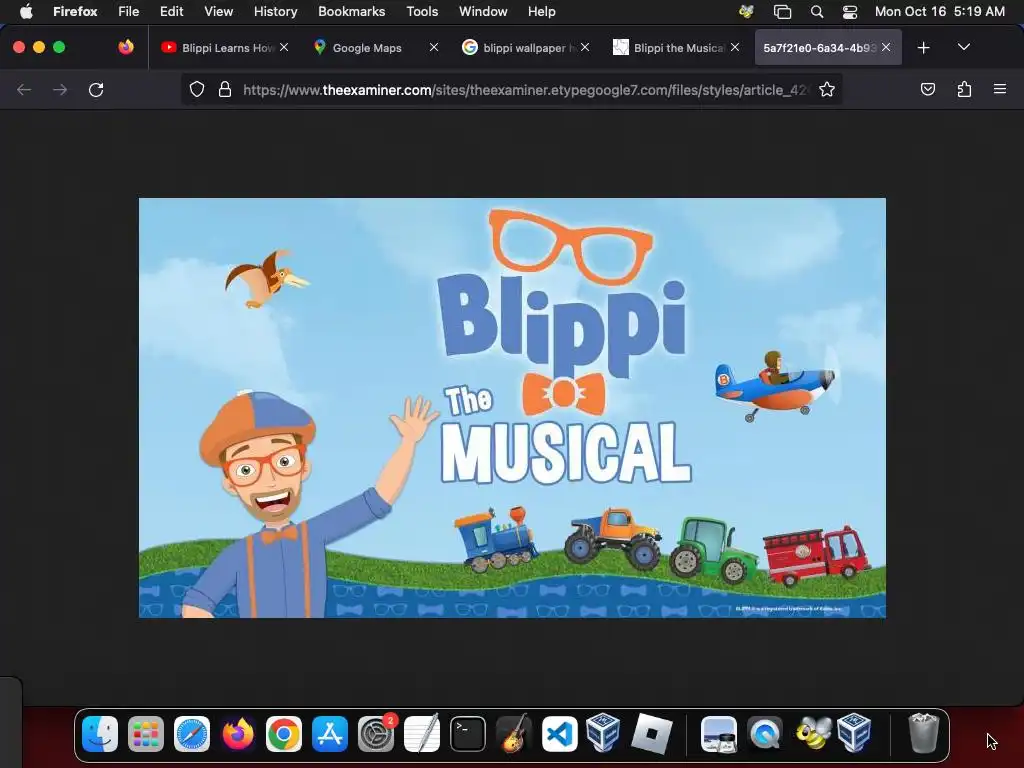Launch Terminal from the Dock
The height and width of the screenshot is (768, 1024).
point(468,734)
